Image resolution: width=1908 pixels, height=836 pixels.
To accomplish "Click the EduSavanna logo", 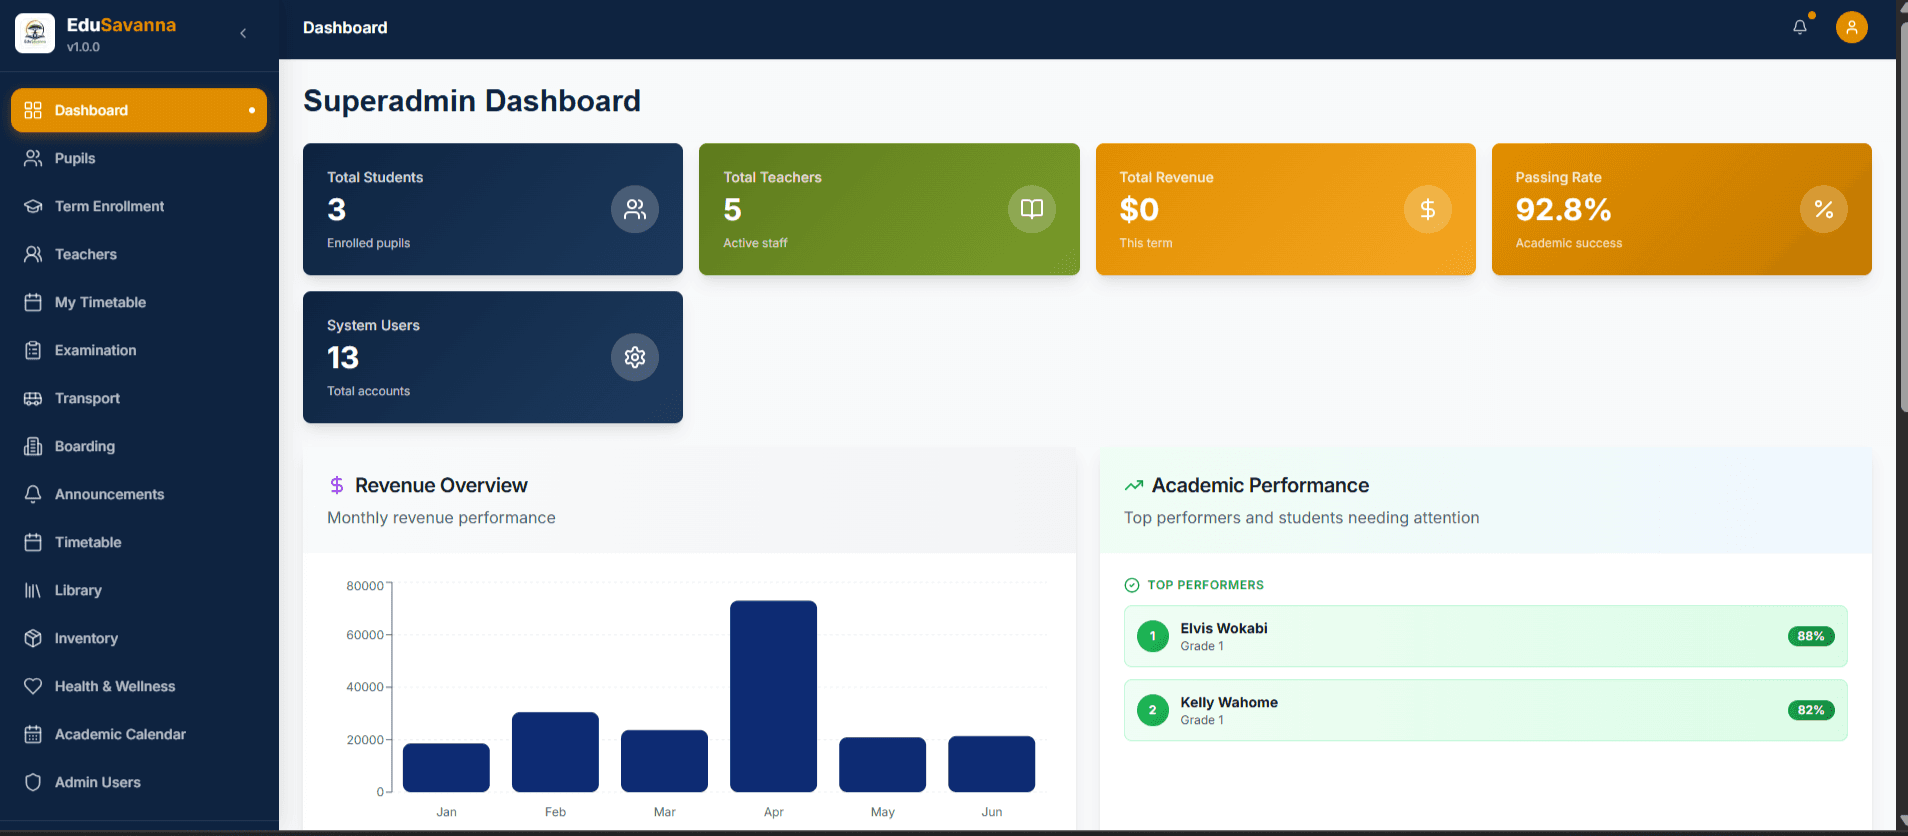I will tap(35, 33).
